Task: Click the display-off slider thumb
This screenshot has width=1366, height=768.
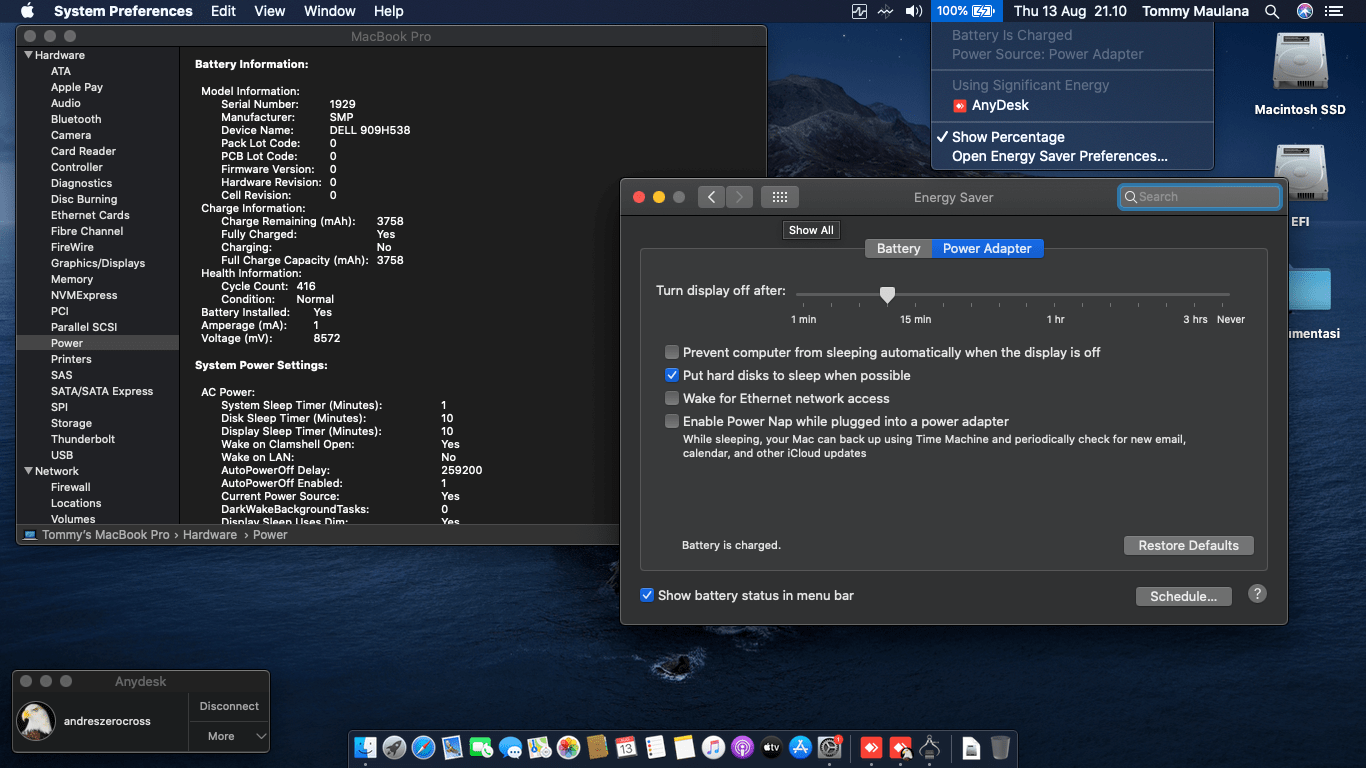Action: tap(887, 294)
